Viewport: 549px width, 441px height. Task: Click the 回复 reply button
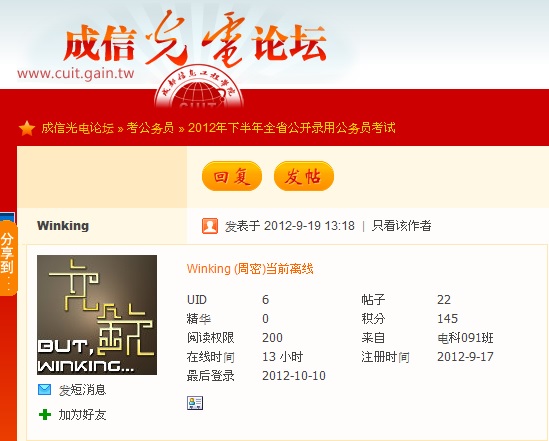(232, 176)
